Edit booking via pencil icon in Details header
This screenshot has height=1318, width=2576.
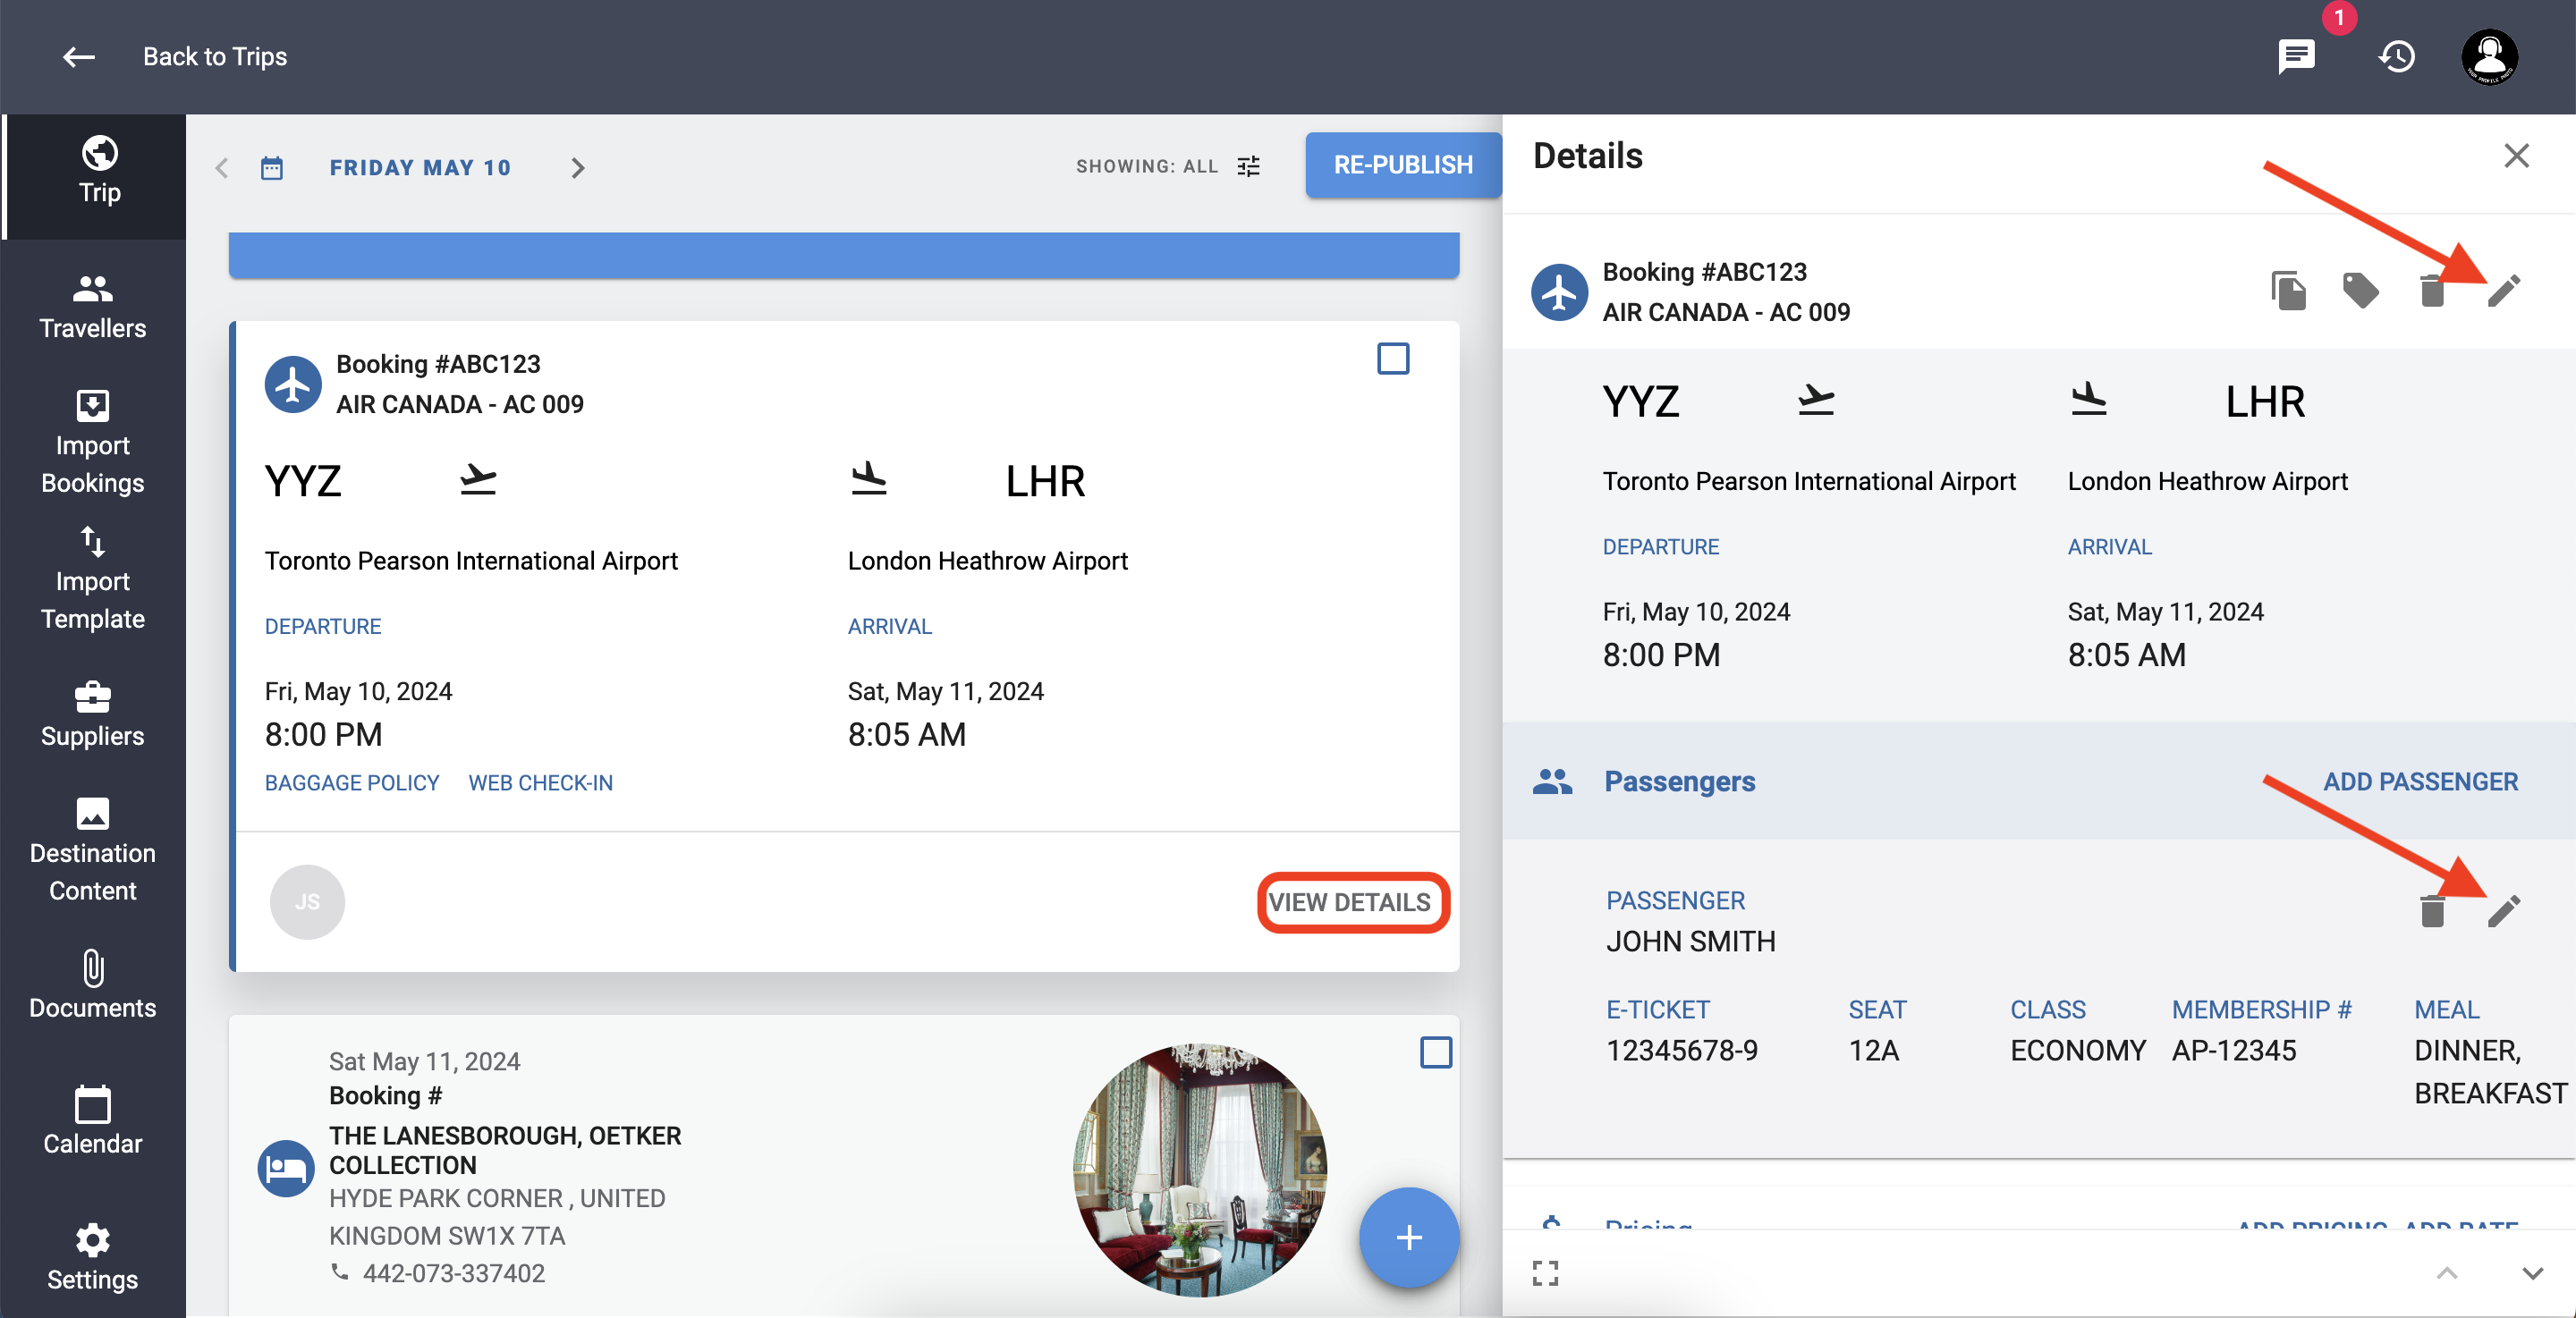pyautogui.click(x=2504, y=291)
